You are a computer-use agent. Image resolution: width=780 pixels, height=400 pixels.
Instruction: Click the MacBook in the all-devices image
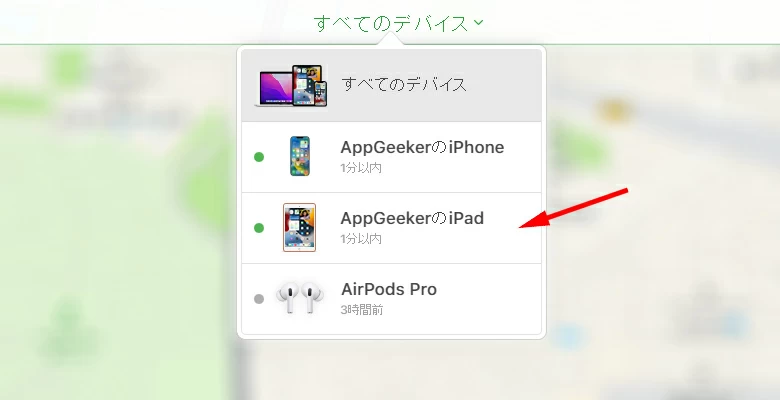(275, 89)
